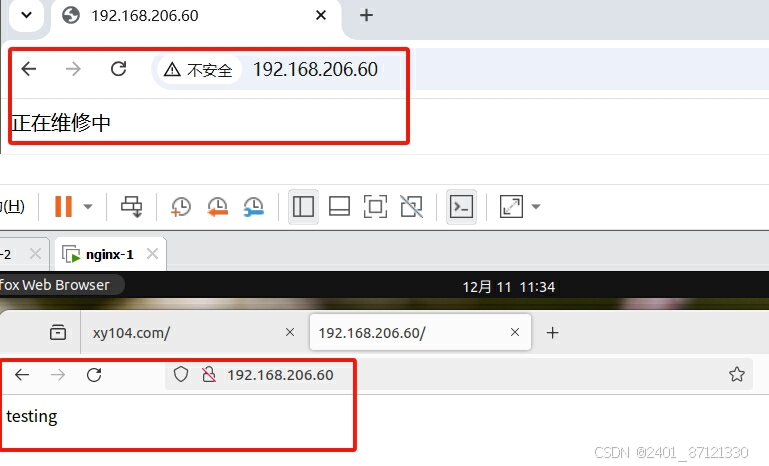Image resolution: width=769 pixels, height=466 pixels.
Task: Click Firefox tracking protection shield icon
Action: click(x=181, y=374)
